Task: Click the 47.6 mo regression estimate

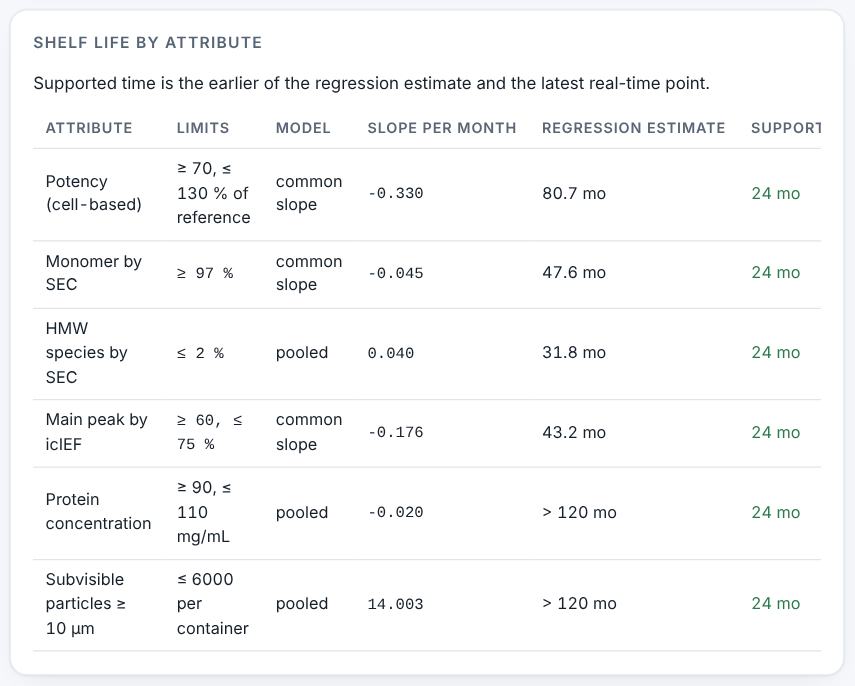Action: [x=574, y=273]
